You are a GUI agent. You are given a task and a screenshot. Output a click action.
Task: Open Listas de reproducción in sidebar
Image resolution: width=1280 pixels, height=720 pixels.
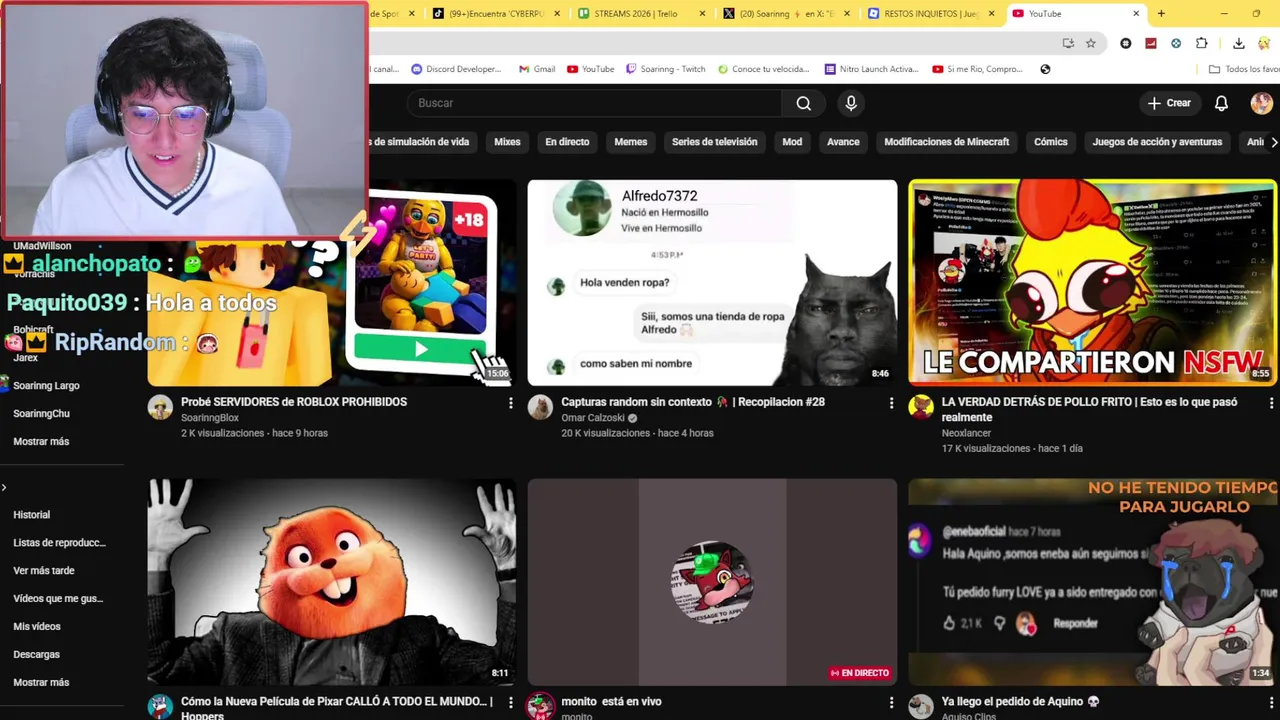59,543
